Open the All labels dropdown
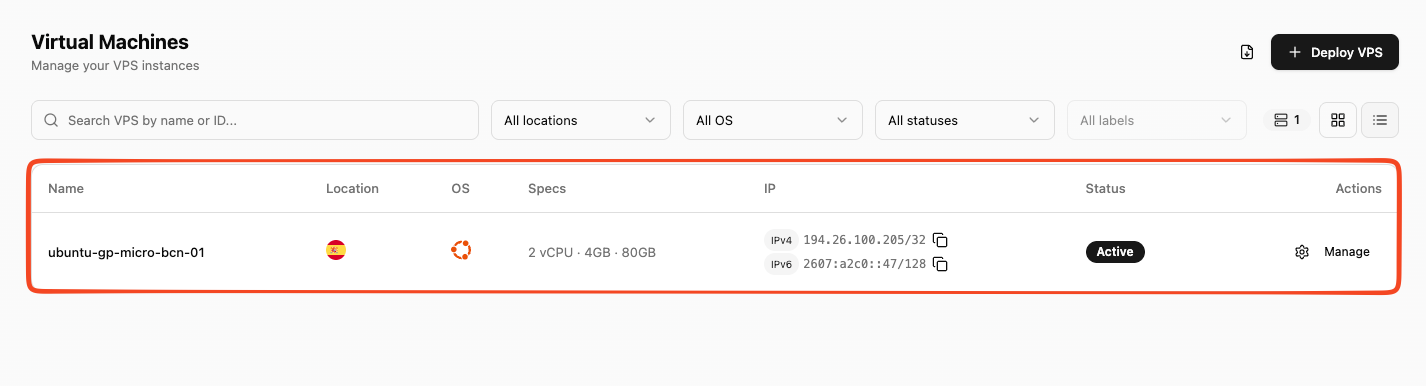This screenshot has width=1426, height=386. point(1157,120)
